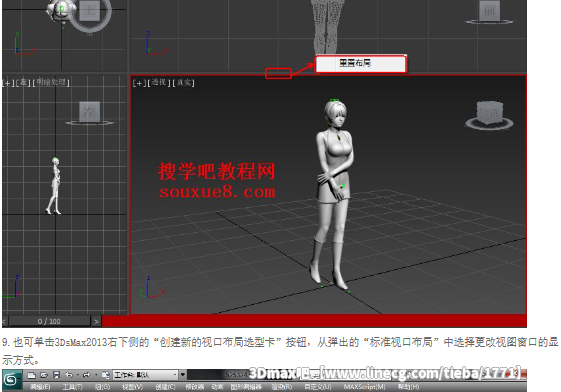Viewport: 561px width, 392px height.
Task: Open the [左] view label menu
Action: (x=23, y=83)
